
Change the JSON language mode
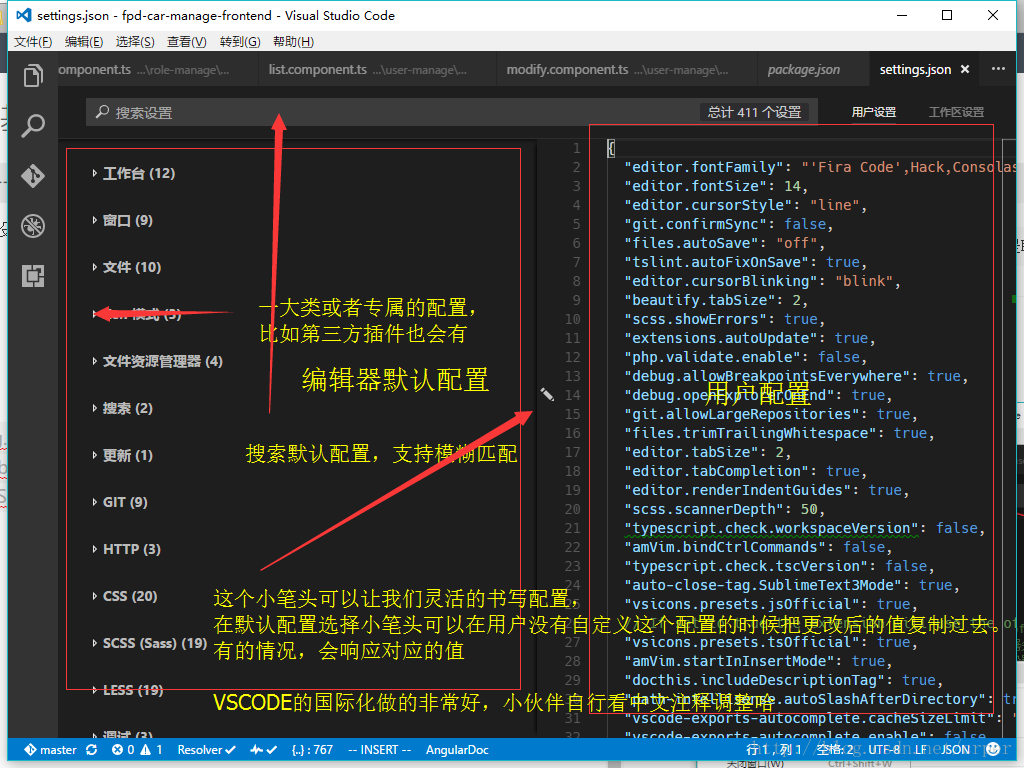[x=955, y=750]
